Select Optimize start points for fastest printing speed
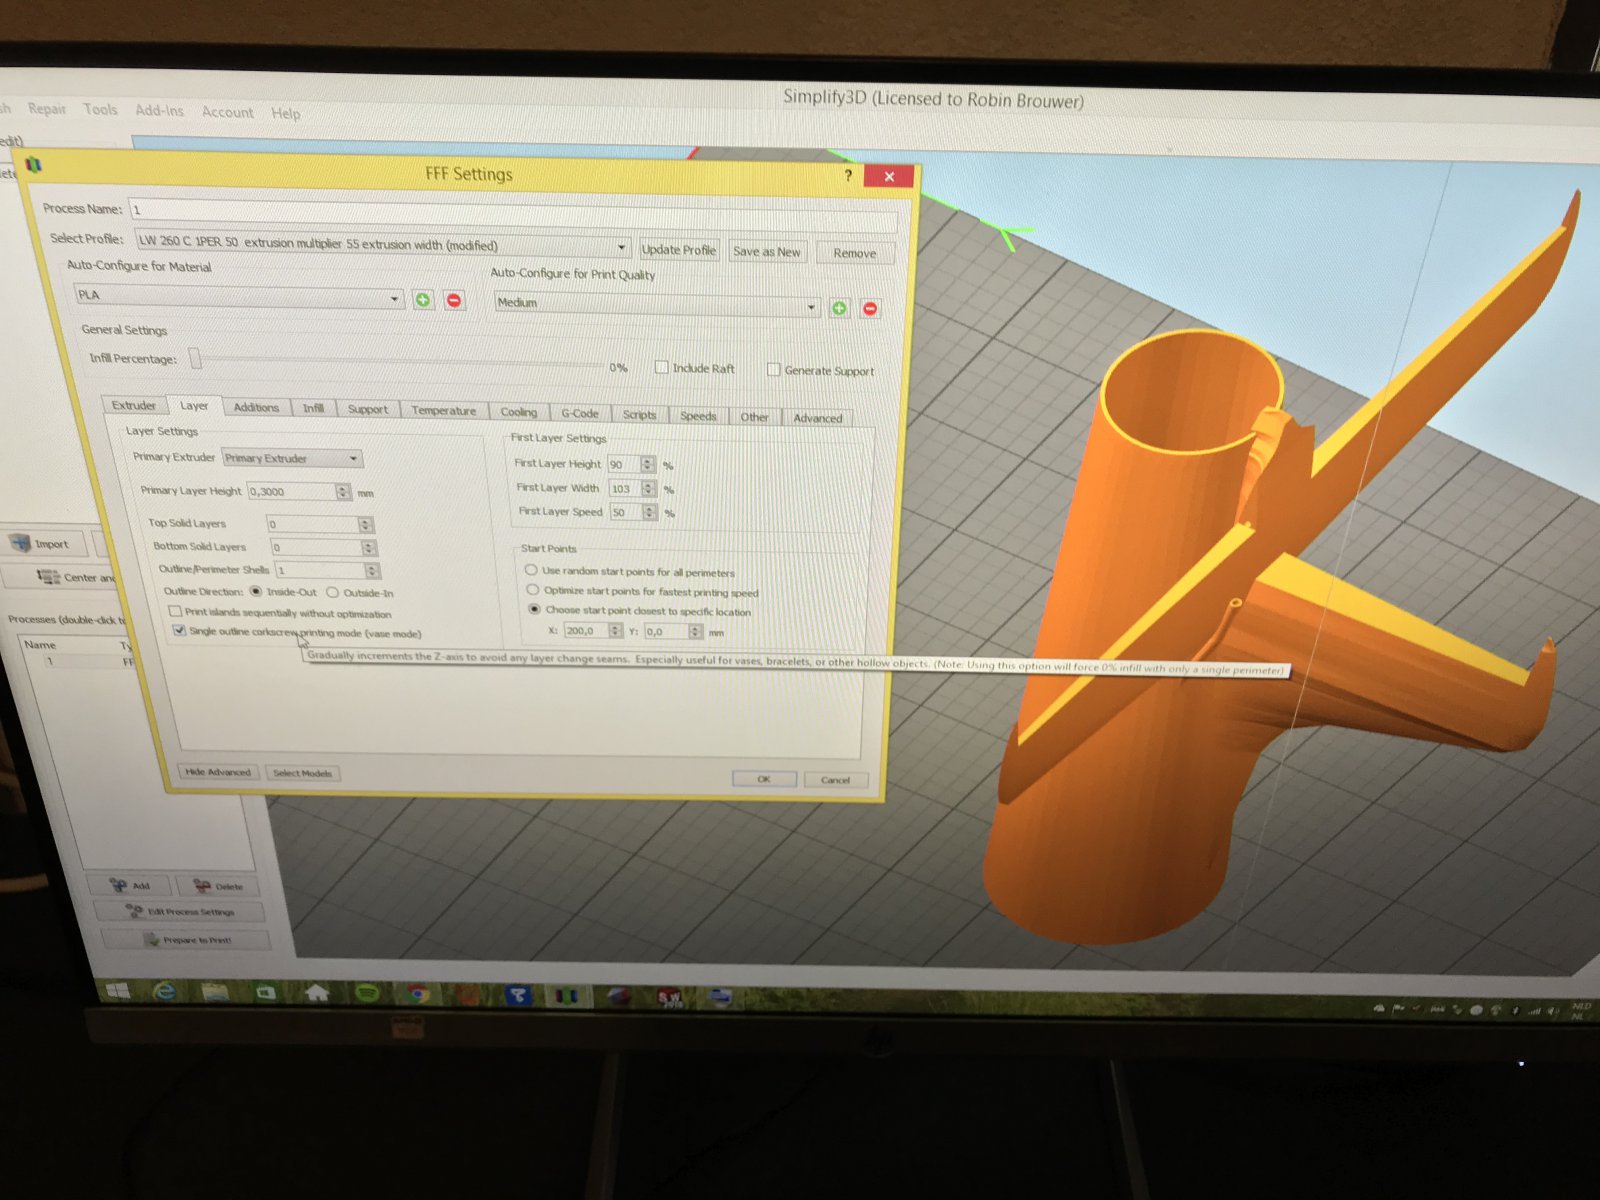Viewport: 1600px width, 1200px height. pyautogui.click(x=533, y=590)
